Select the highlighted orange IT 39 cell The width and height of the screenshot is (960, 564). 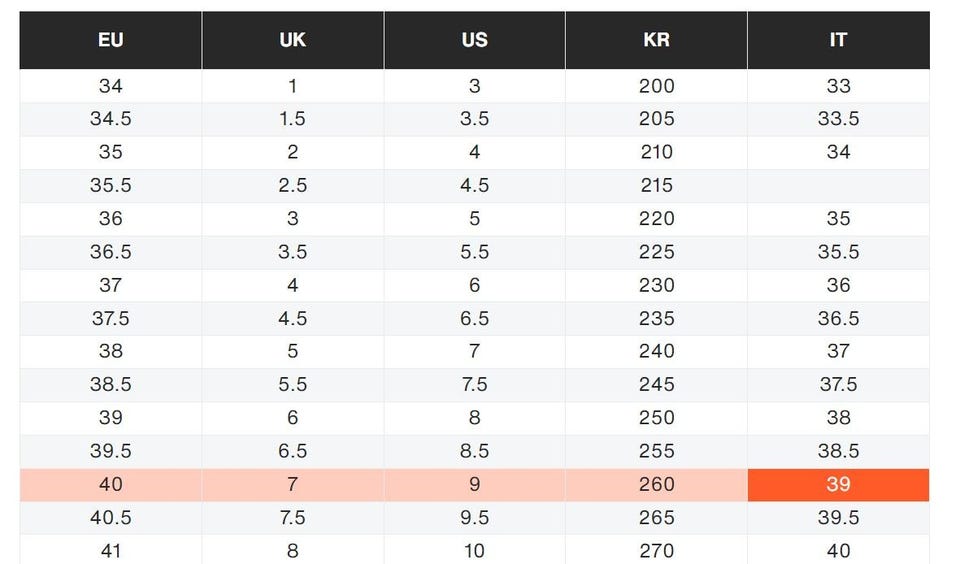click(x=838, y=485)
